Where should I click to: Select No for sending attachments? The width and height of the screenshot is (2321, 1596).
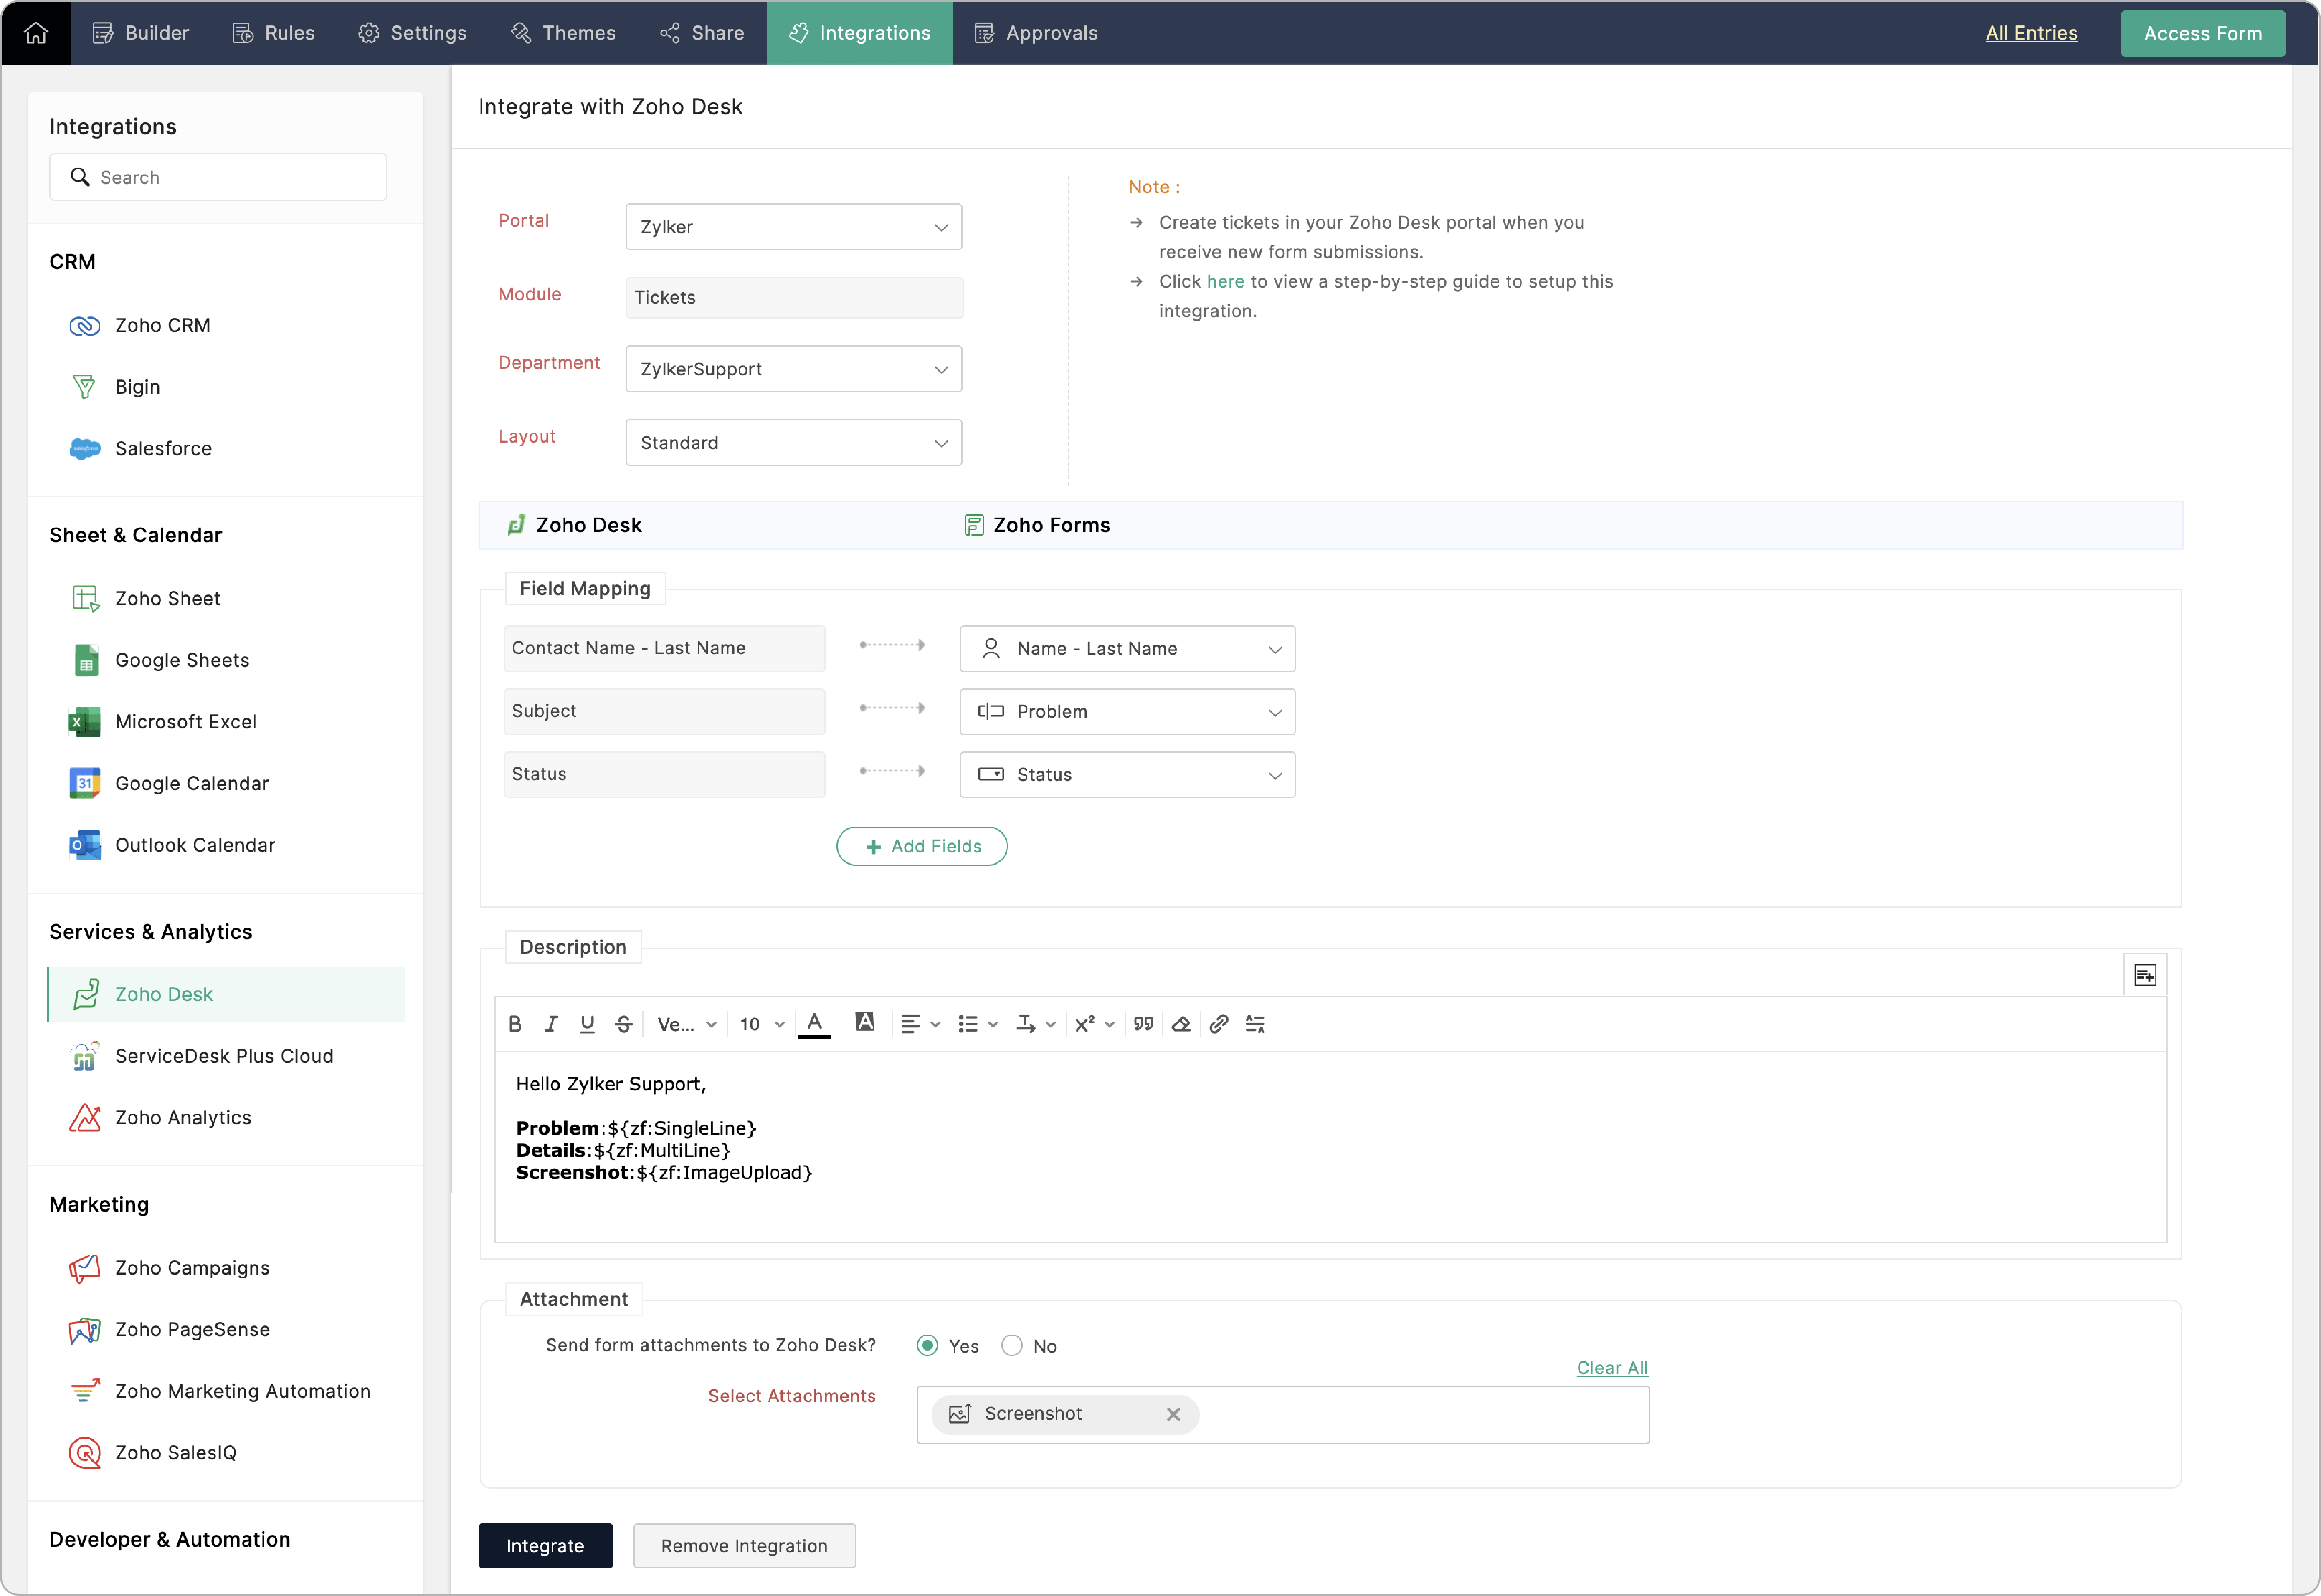click(x=1012, y=1345)
